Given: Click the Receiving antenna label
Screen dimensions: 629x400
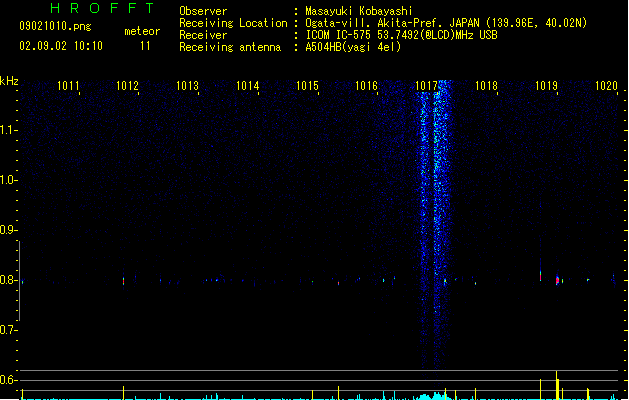Looking at the screenshot, I should (x=230, y=47).
